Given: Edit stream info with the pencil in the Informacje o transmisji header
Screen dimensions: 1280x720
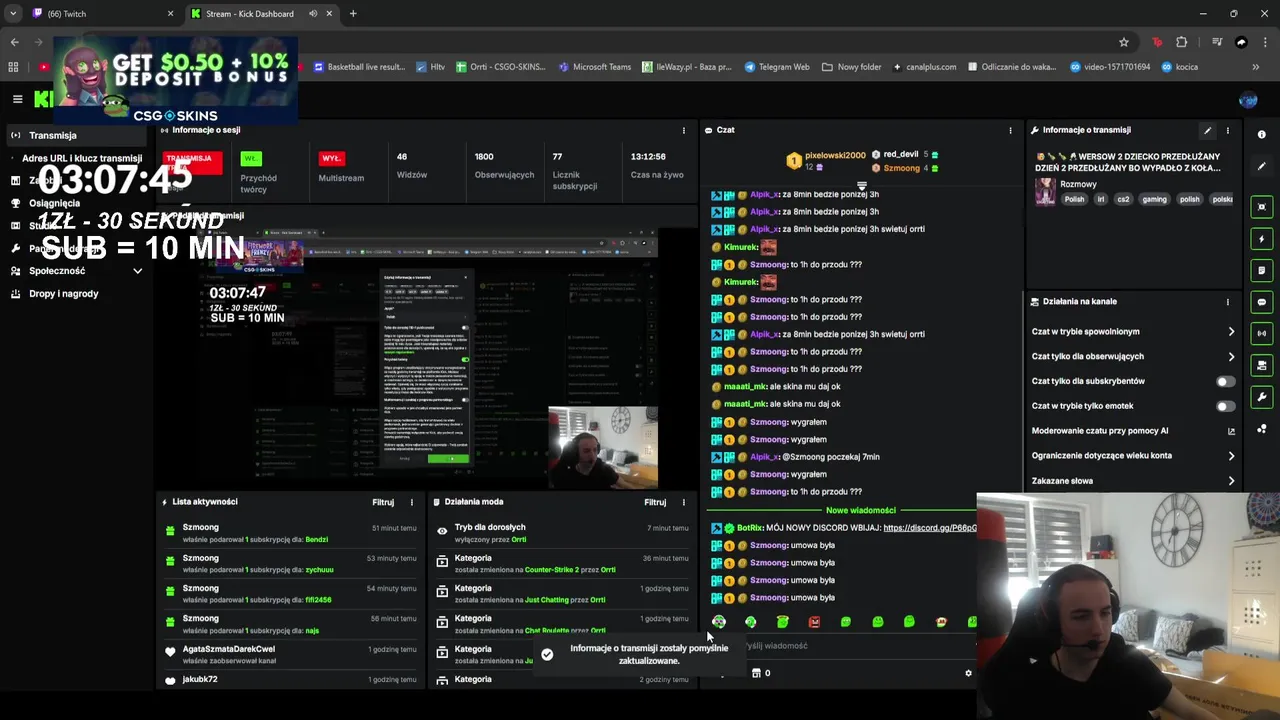Looking at the screenshot, I should (x=1208, y=130).
